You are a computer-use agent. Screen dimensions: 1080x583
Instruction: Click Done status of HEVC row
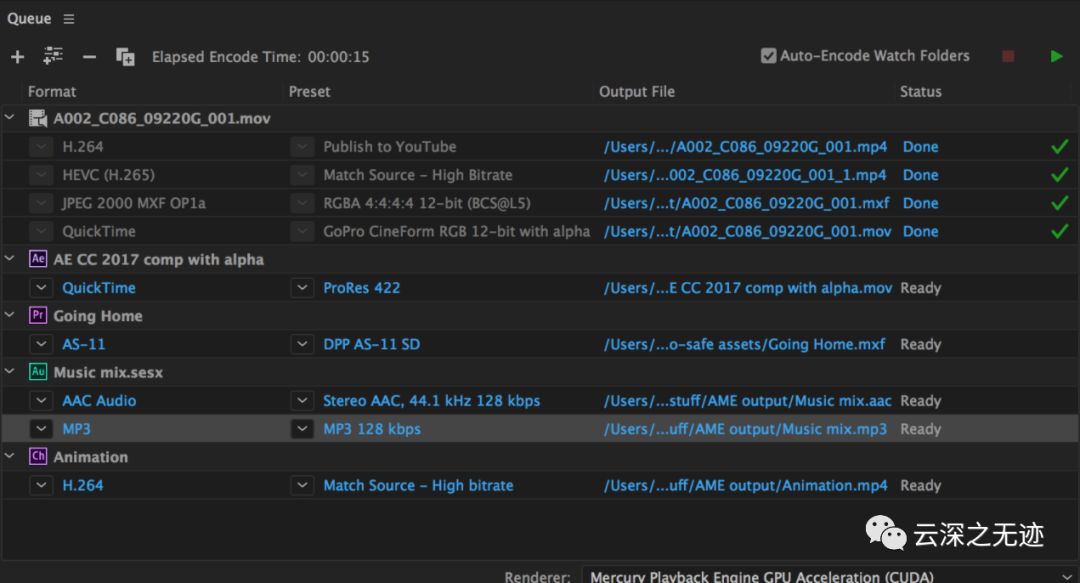[920, 175]
